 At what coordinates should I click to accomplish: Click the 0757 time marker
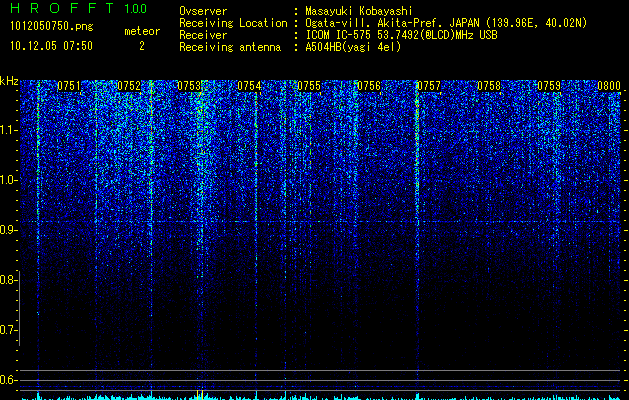[429, 86]
